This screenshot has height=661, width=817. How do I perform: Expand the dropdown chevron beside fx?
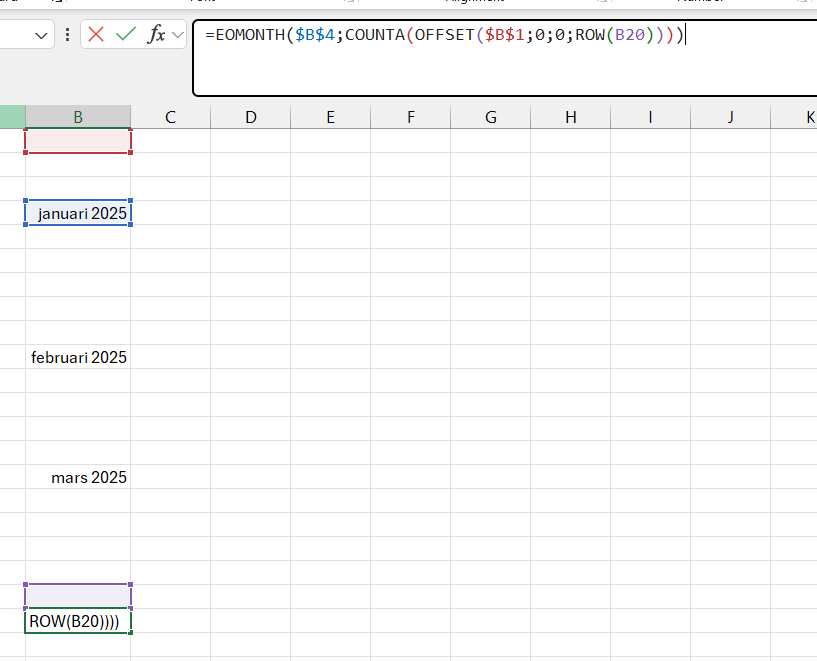tap(178, 35)
